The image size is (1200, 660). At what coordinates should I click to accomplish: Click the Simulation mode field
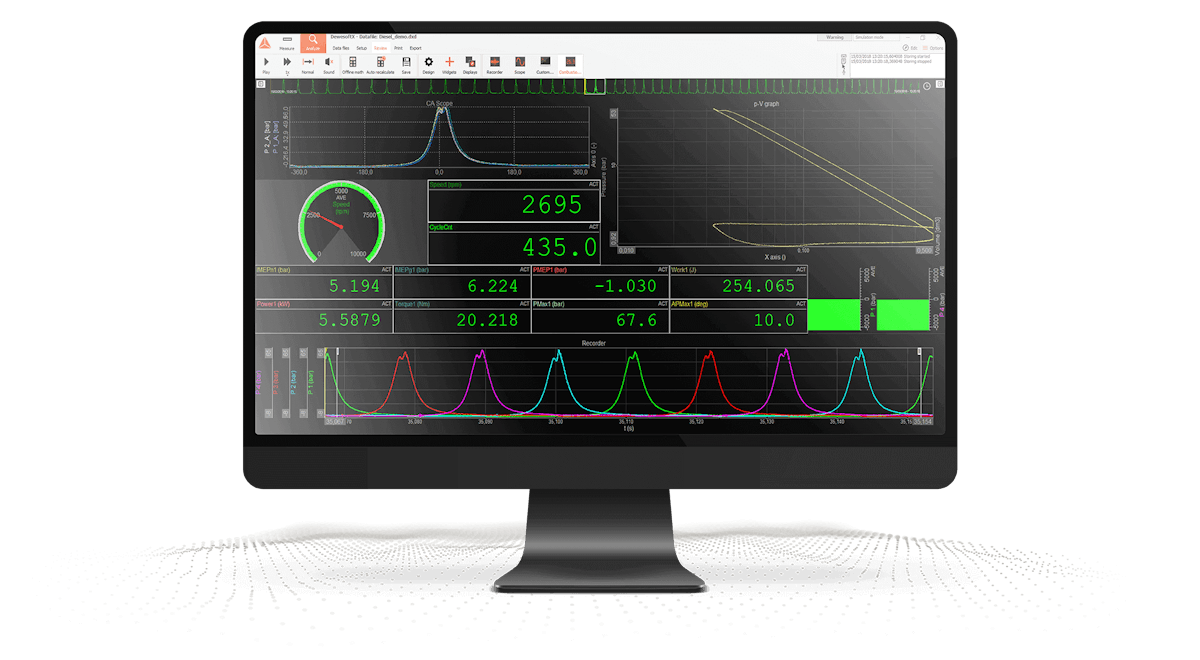pos(877,38)
